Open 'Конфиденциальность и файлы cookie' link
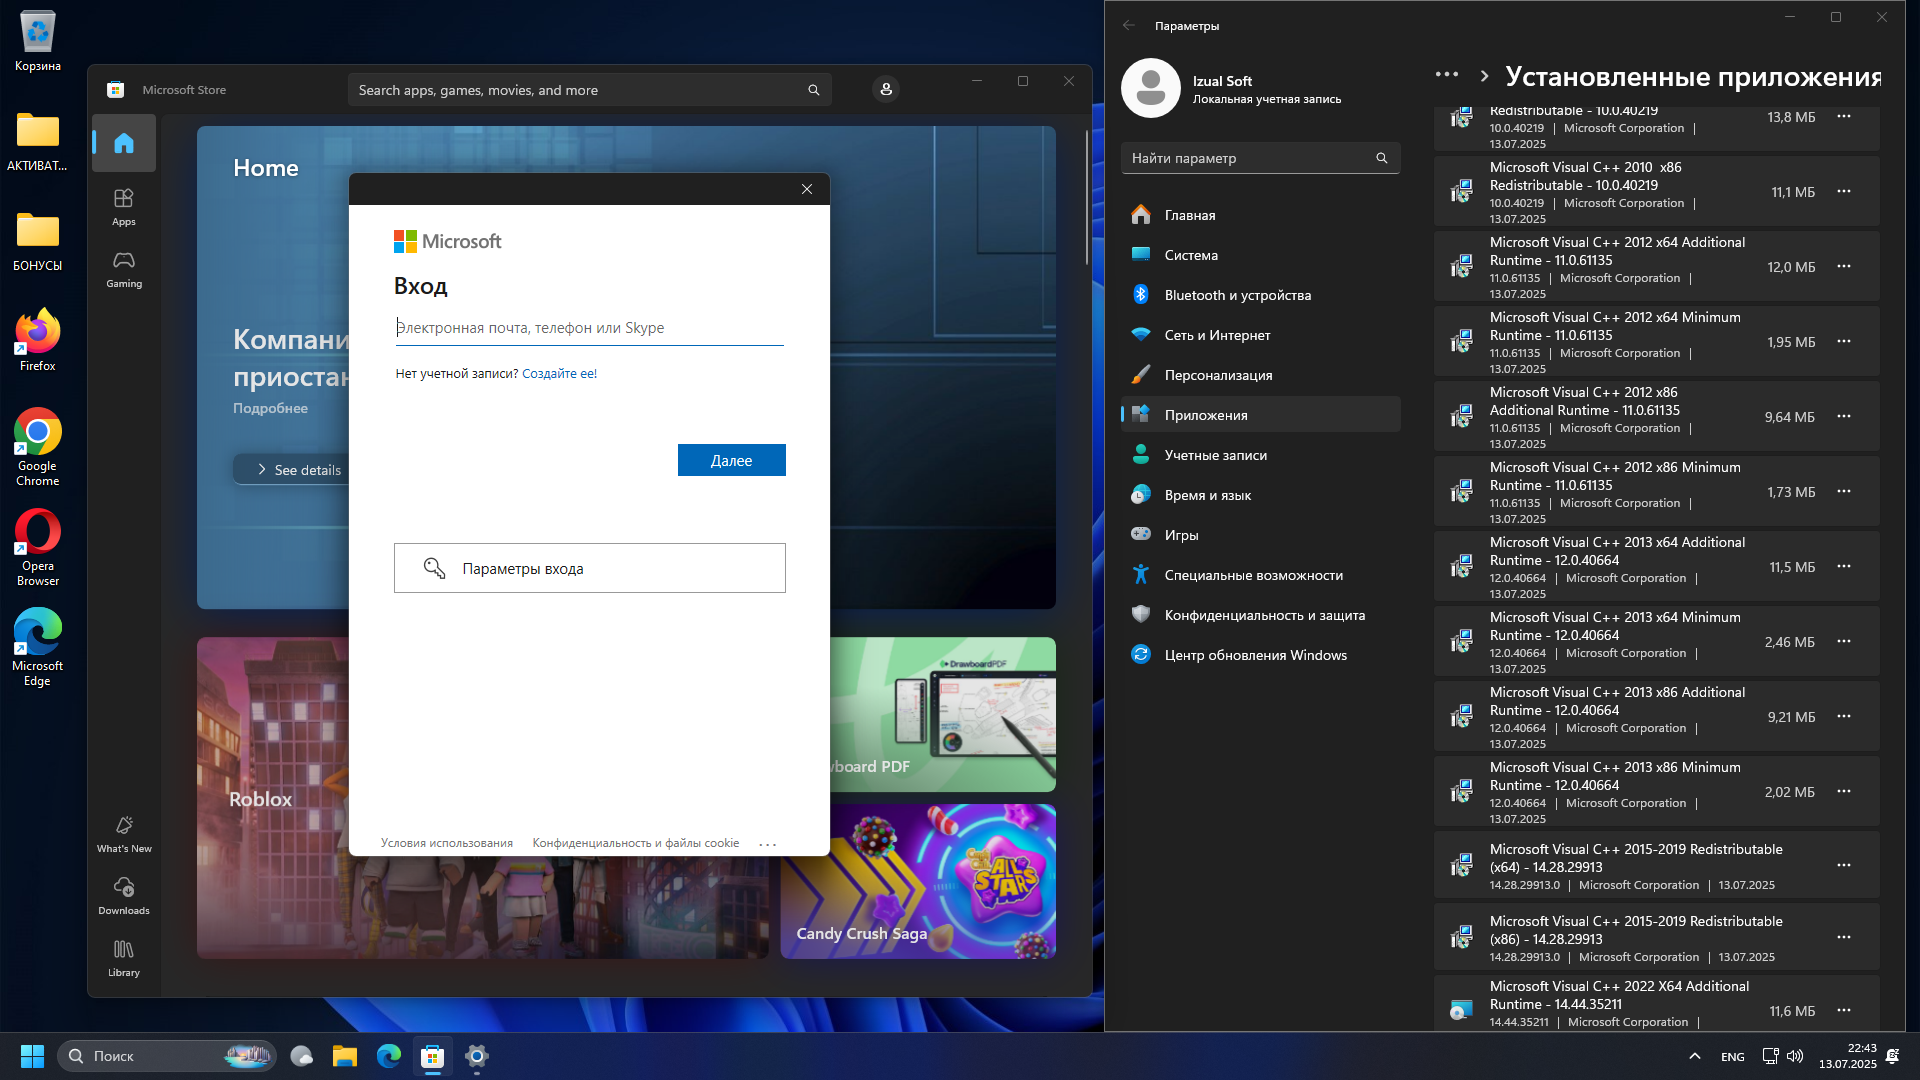The image size is (1920, 1080). 636,843
